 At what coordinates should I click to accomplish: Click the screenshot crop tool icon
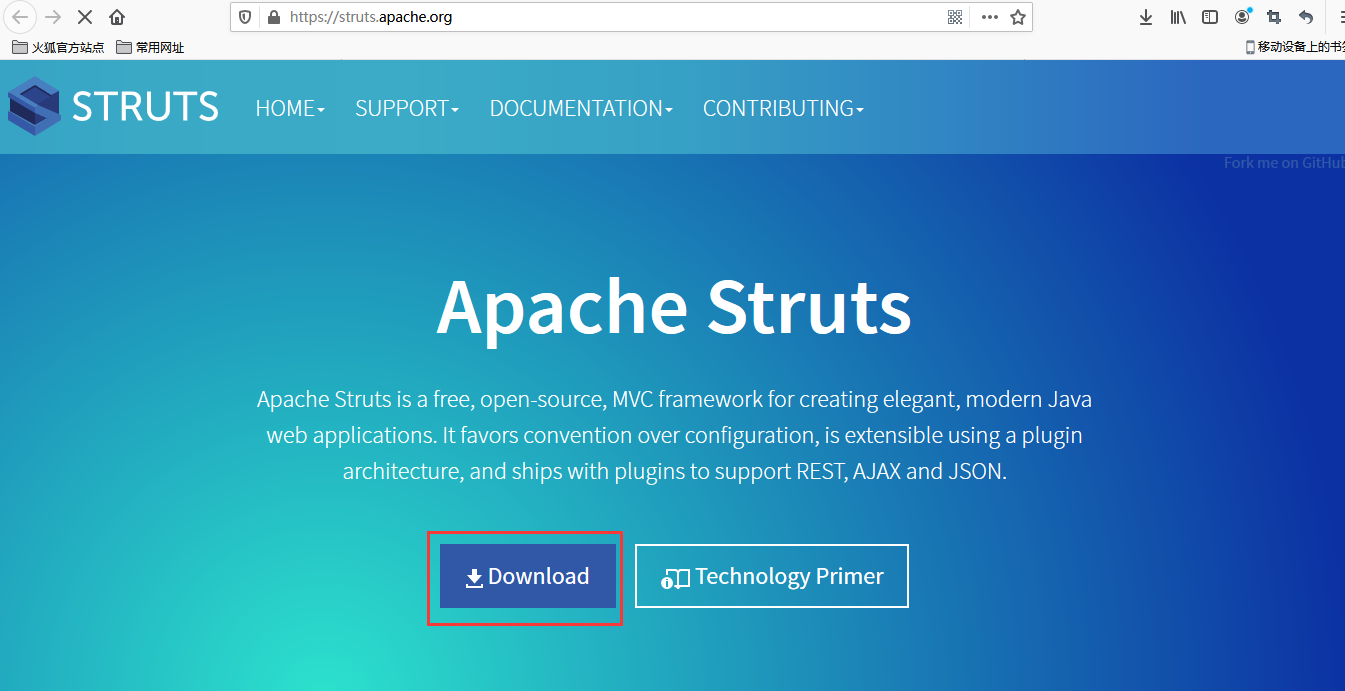point(1273,16)
